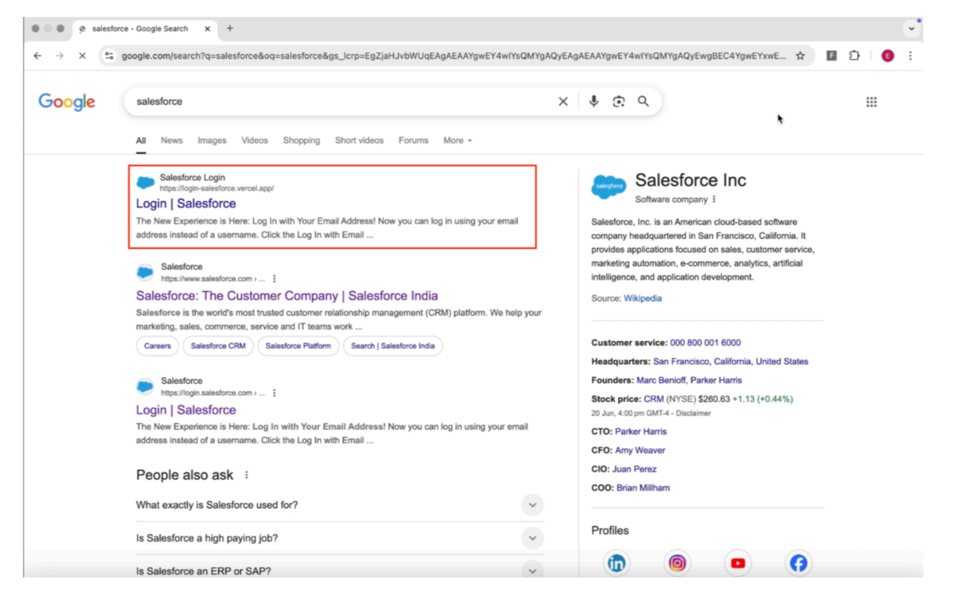
Task: Open the browser extensions puzzle icon
Action: [x=854, y=56]
